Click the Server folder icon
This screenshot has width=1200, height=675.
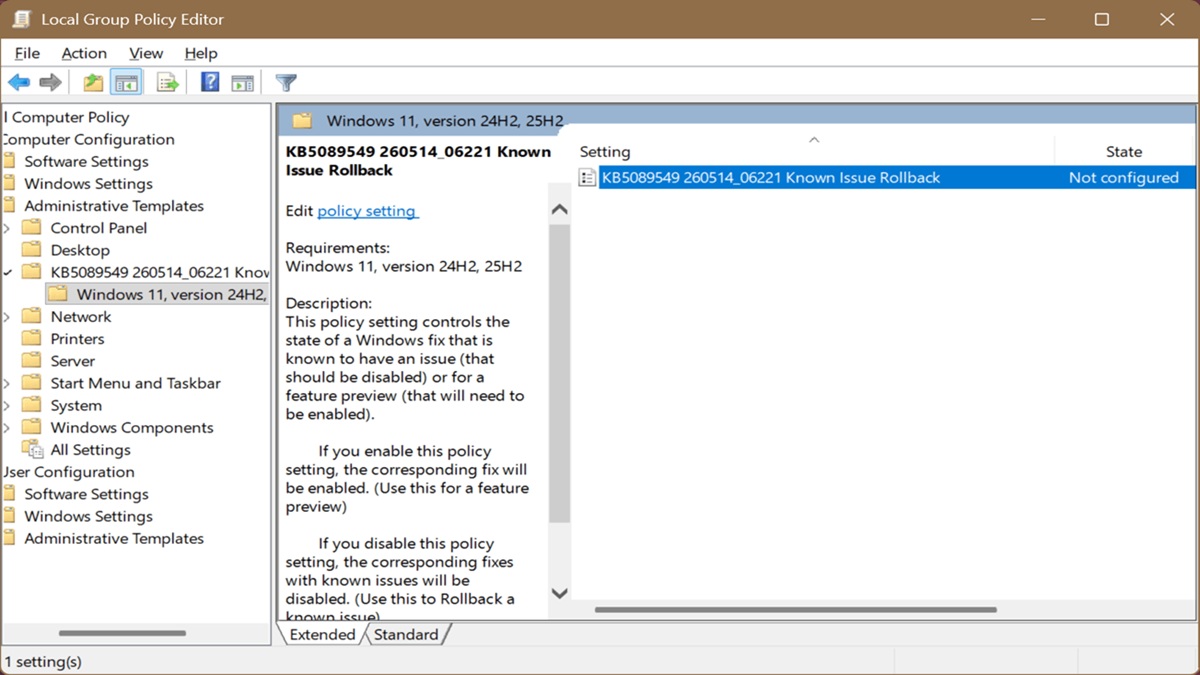[32, 361]
